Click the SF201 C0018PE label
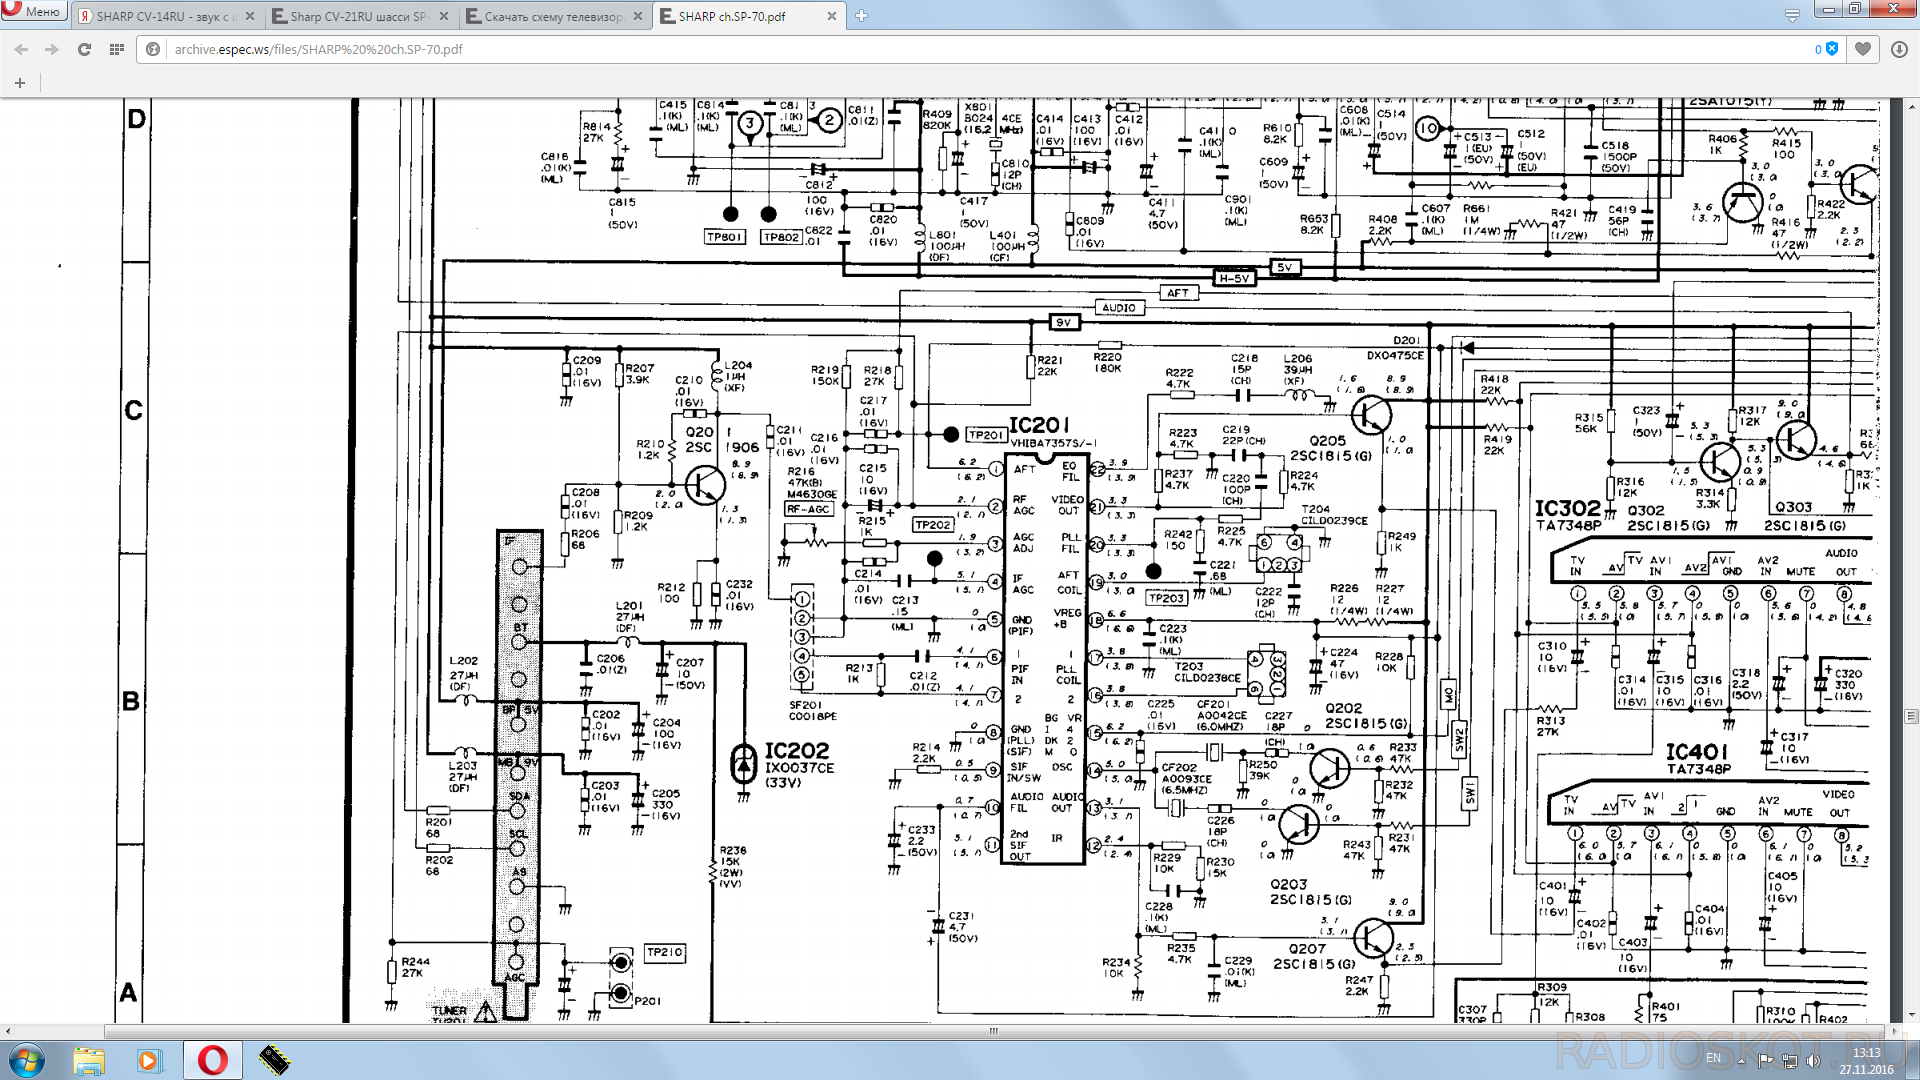The image size is (1920, 1080). click(813, 710)
